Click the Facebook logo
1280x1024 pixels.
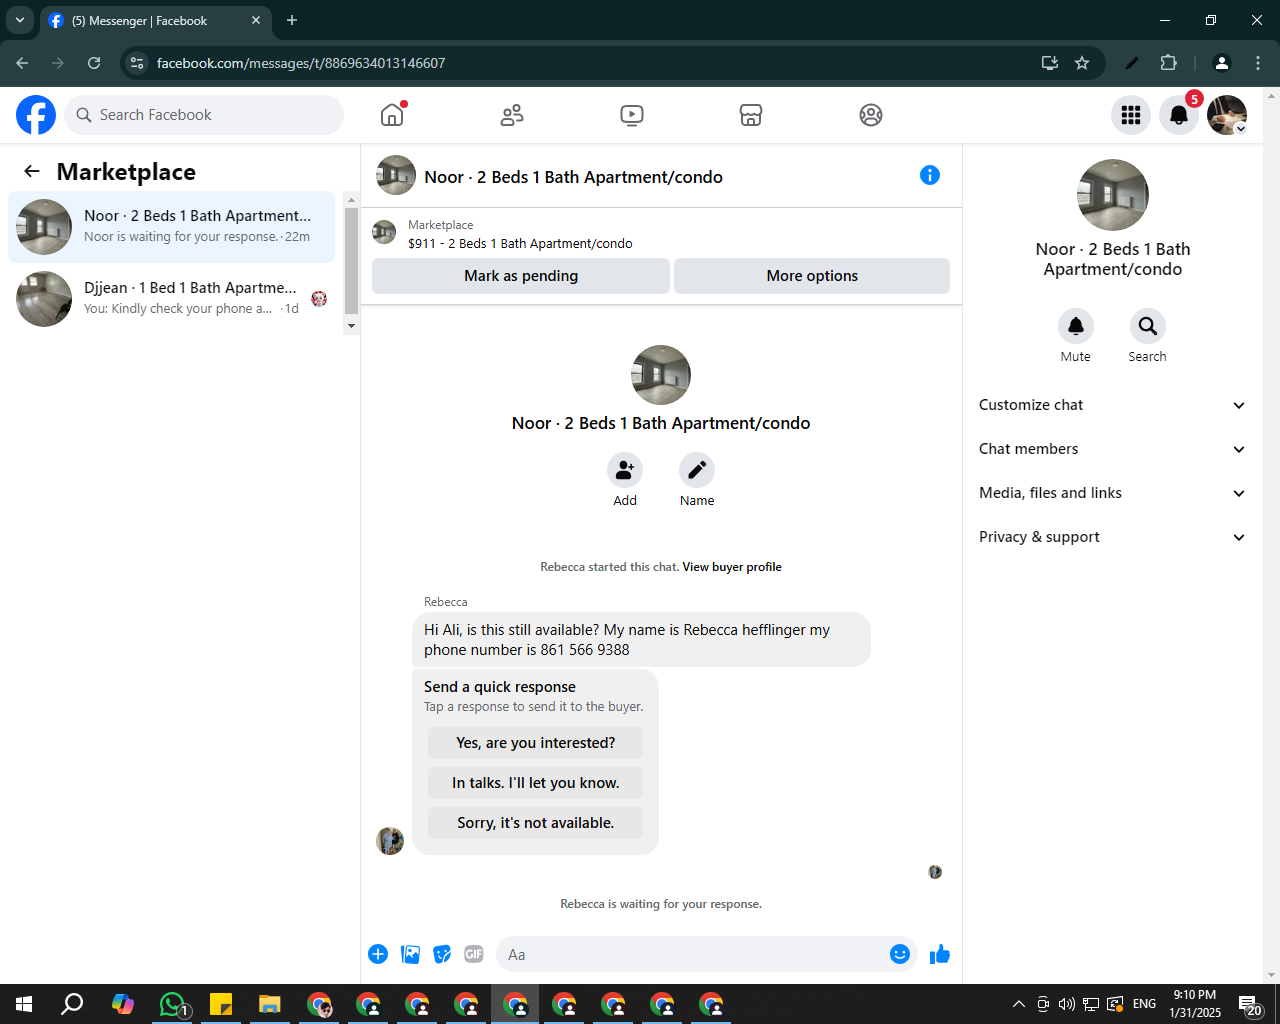(x=36, y=115)
